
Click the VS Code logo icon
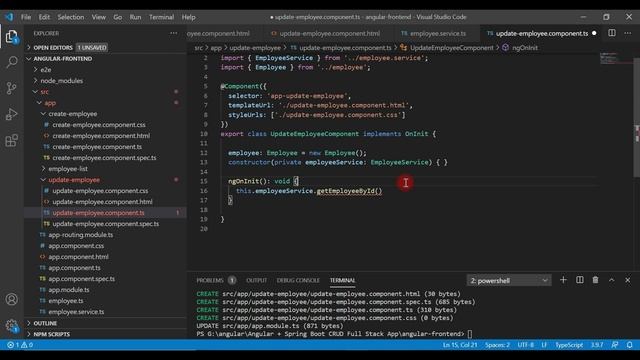point(9,17)
